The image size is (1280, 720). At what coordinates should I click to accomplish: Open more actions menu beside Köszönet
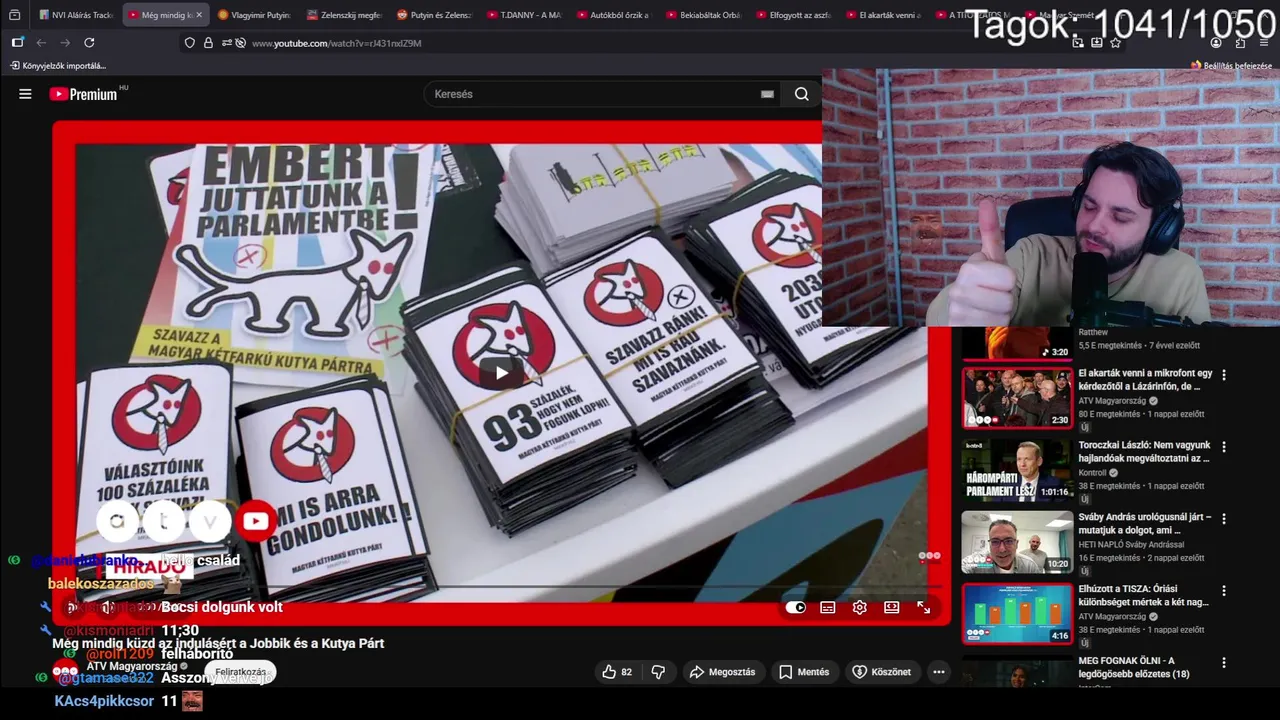938,672
